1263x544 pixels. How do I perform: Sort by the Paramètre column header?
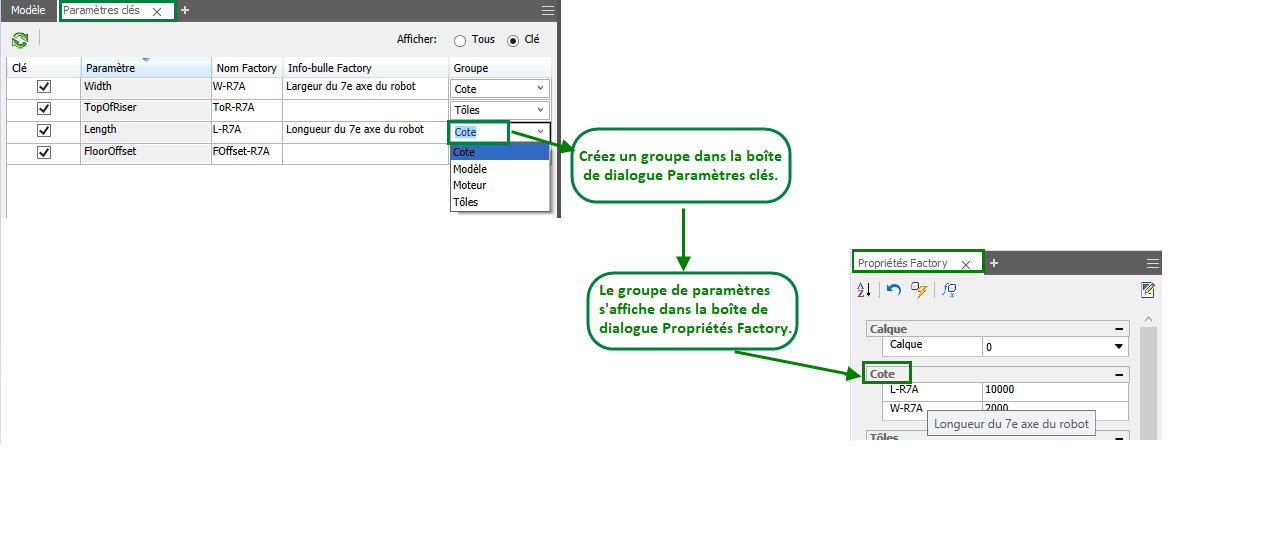click(145, 68)
